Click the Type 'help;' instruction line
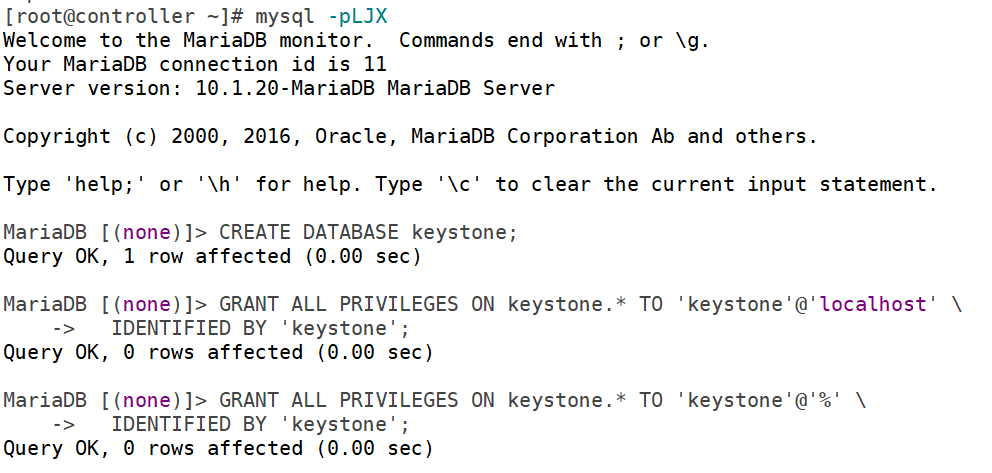The height and width of the screenshot is (473, 992). coord(470,184)
